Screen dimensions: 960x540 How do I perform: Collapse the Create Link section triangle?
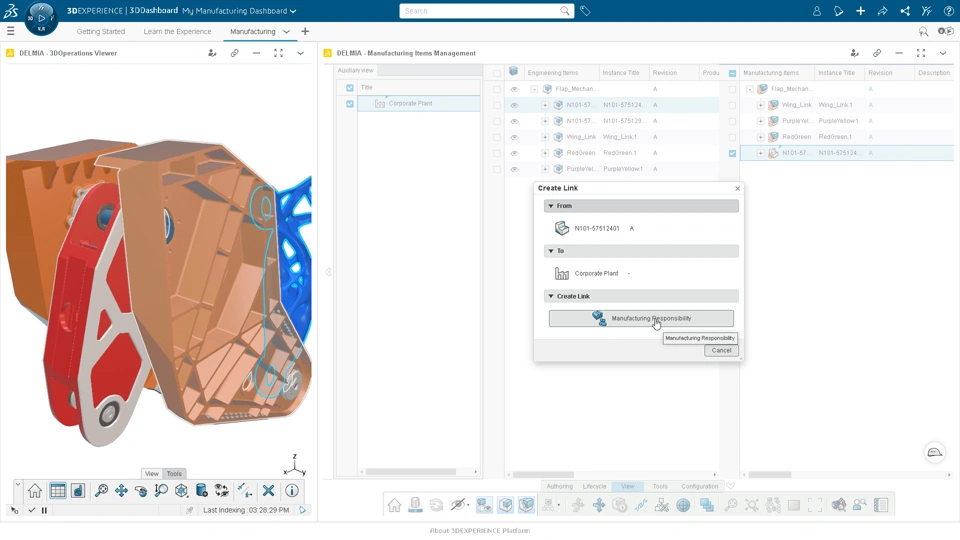[x=551, y=296]
